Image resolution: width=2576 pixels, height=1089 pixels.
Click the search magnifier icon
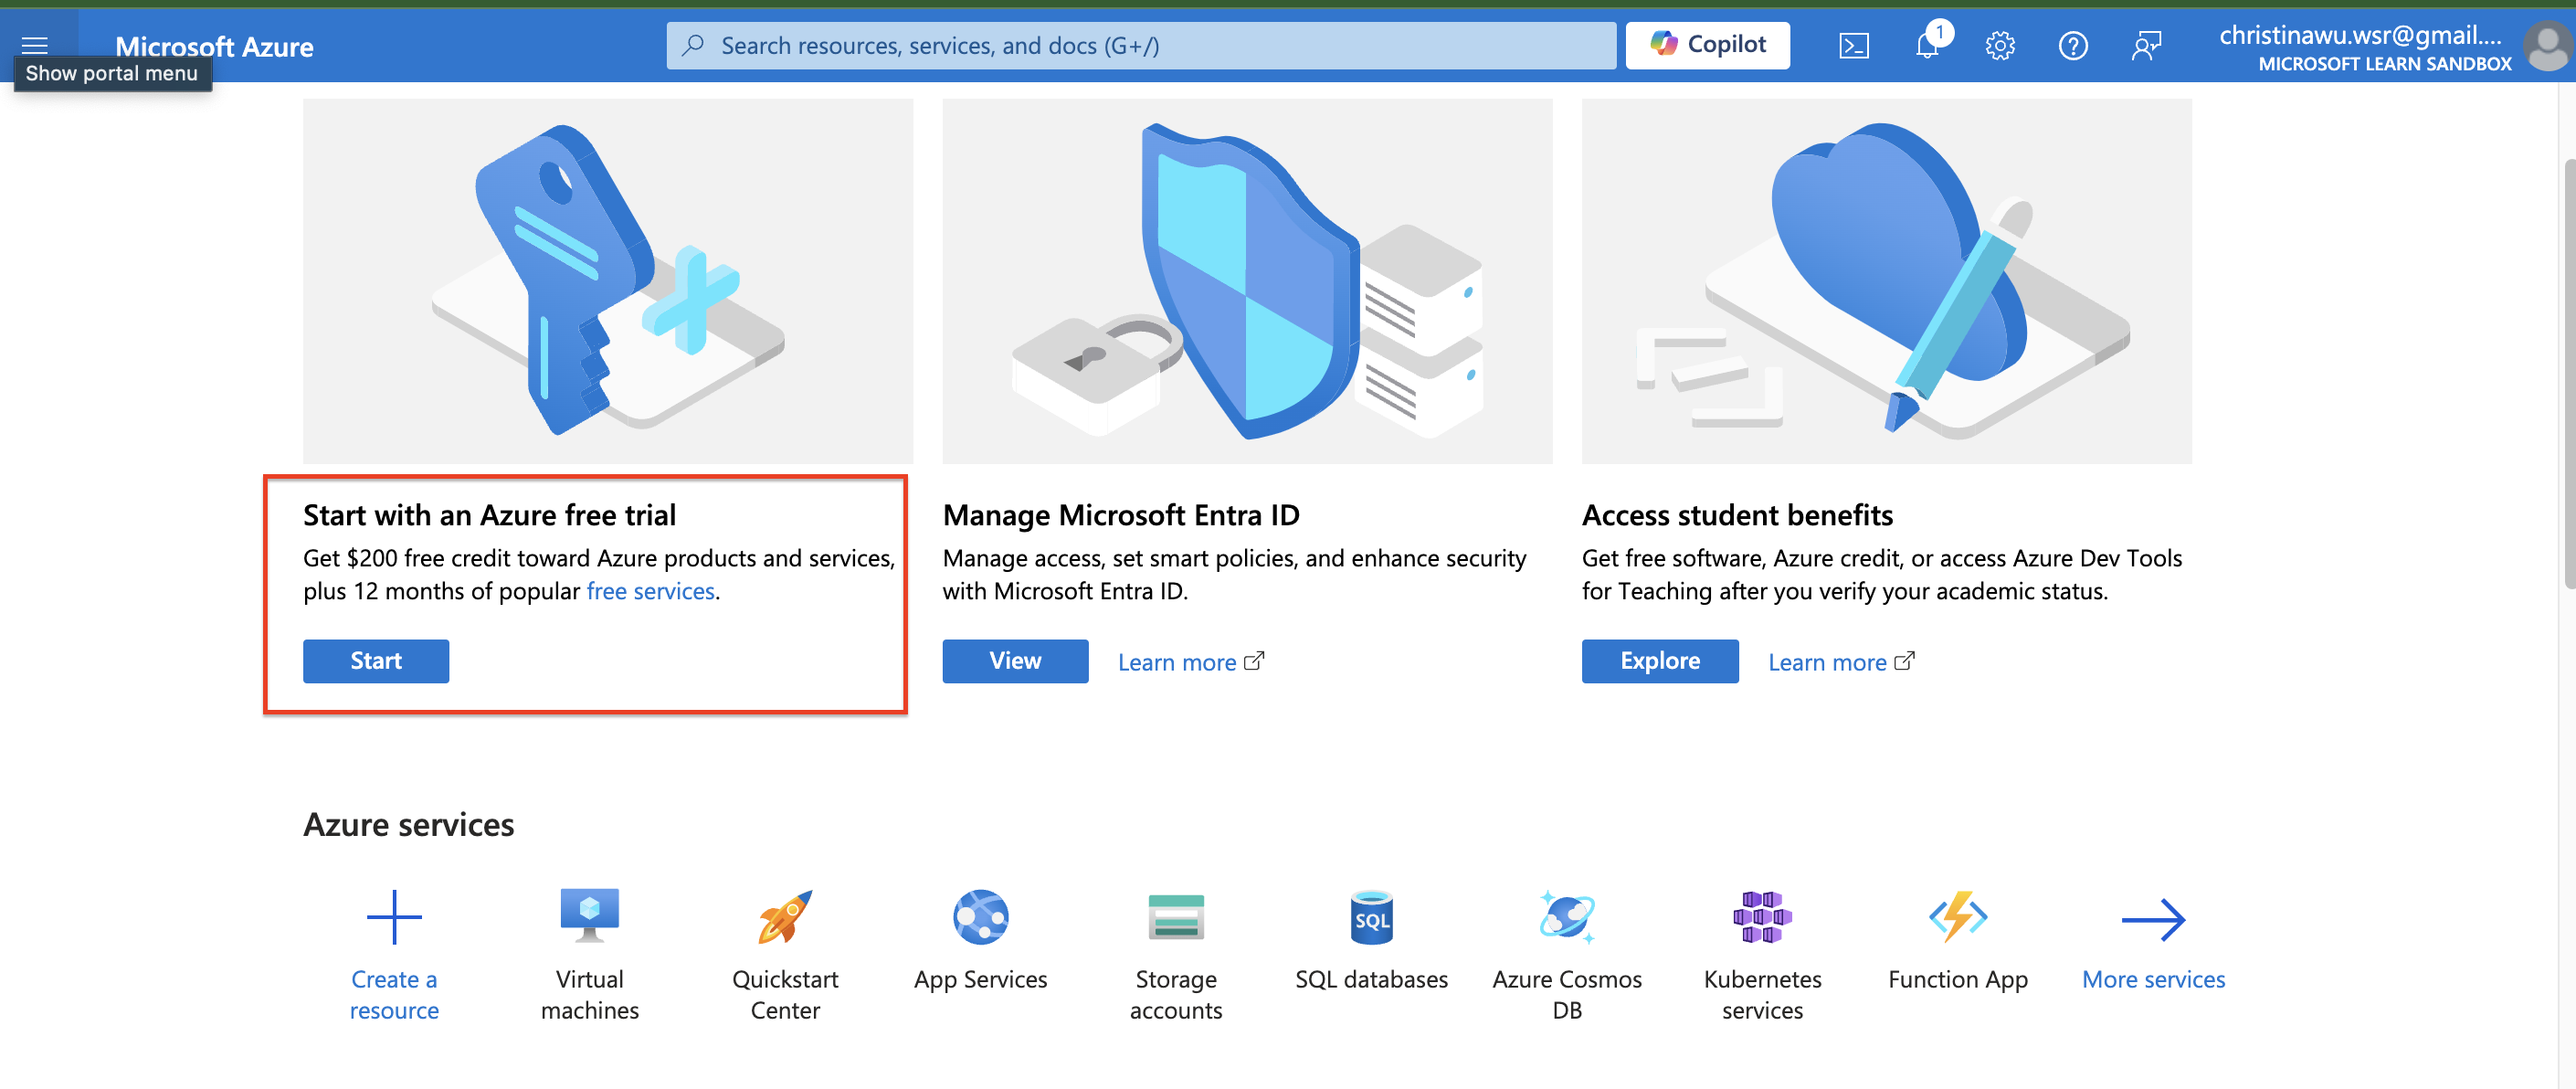point(692,45)
